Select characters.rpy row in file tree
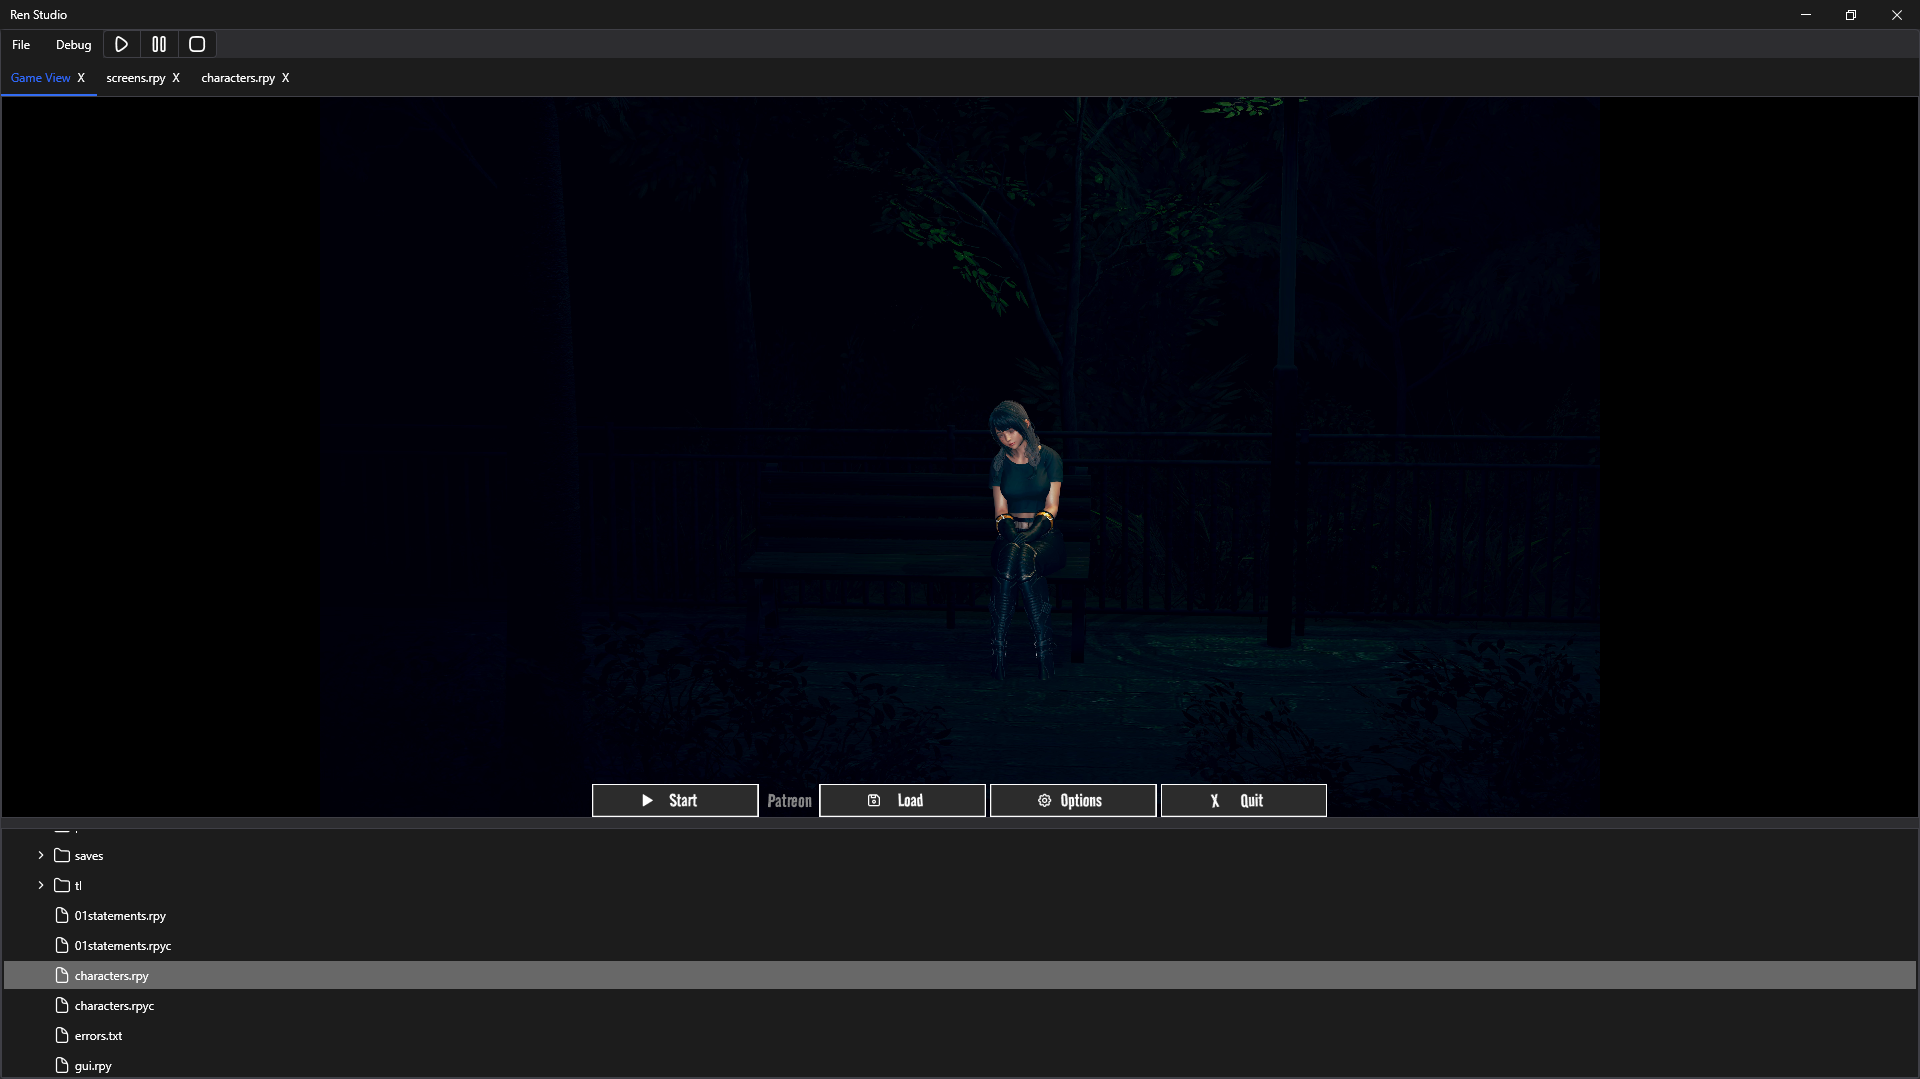The height and width of the screenshot is (1079, 1920). click(960, 975)
